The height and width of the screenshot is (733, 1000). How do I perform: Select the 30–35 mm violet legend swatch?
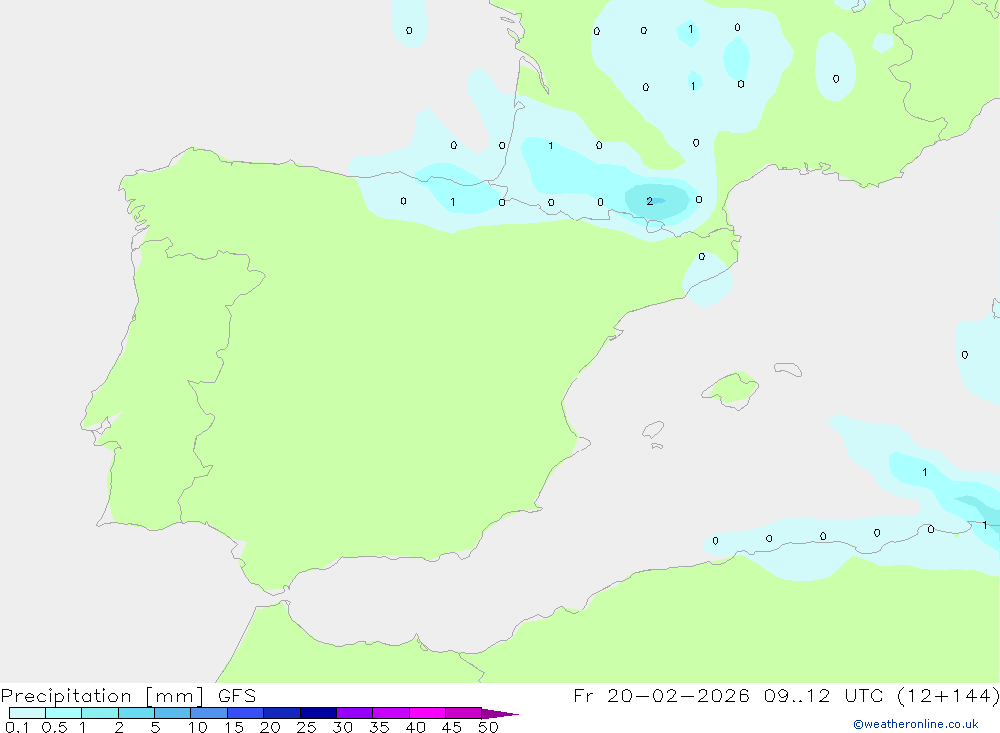[355, 713]
